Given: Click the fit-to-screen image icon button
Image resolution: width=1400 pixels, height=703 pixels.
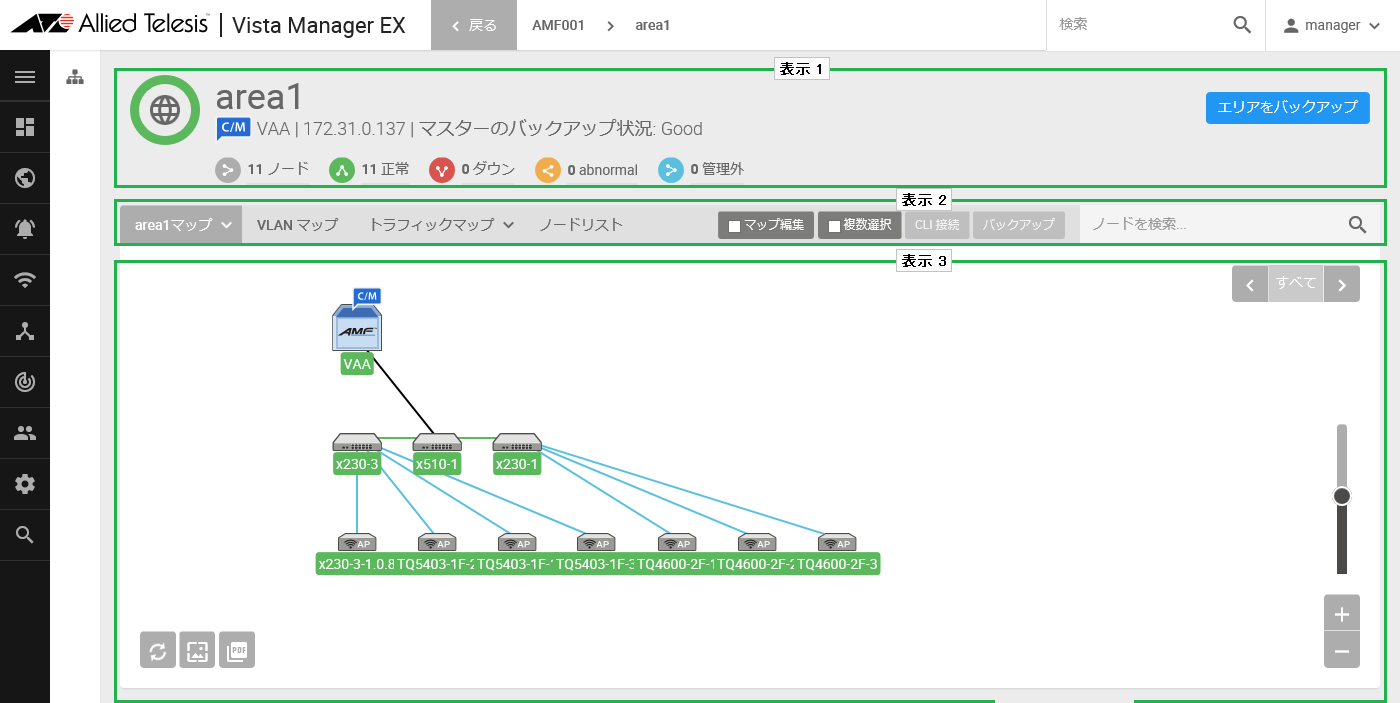Looking at the screenshot, I should pyautogui.click(x=197, y=651).
